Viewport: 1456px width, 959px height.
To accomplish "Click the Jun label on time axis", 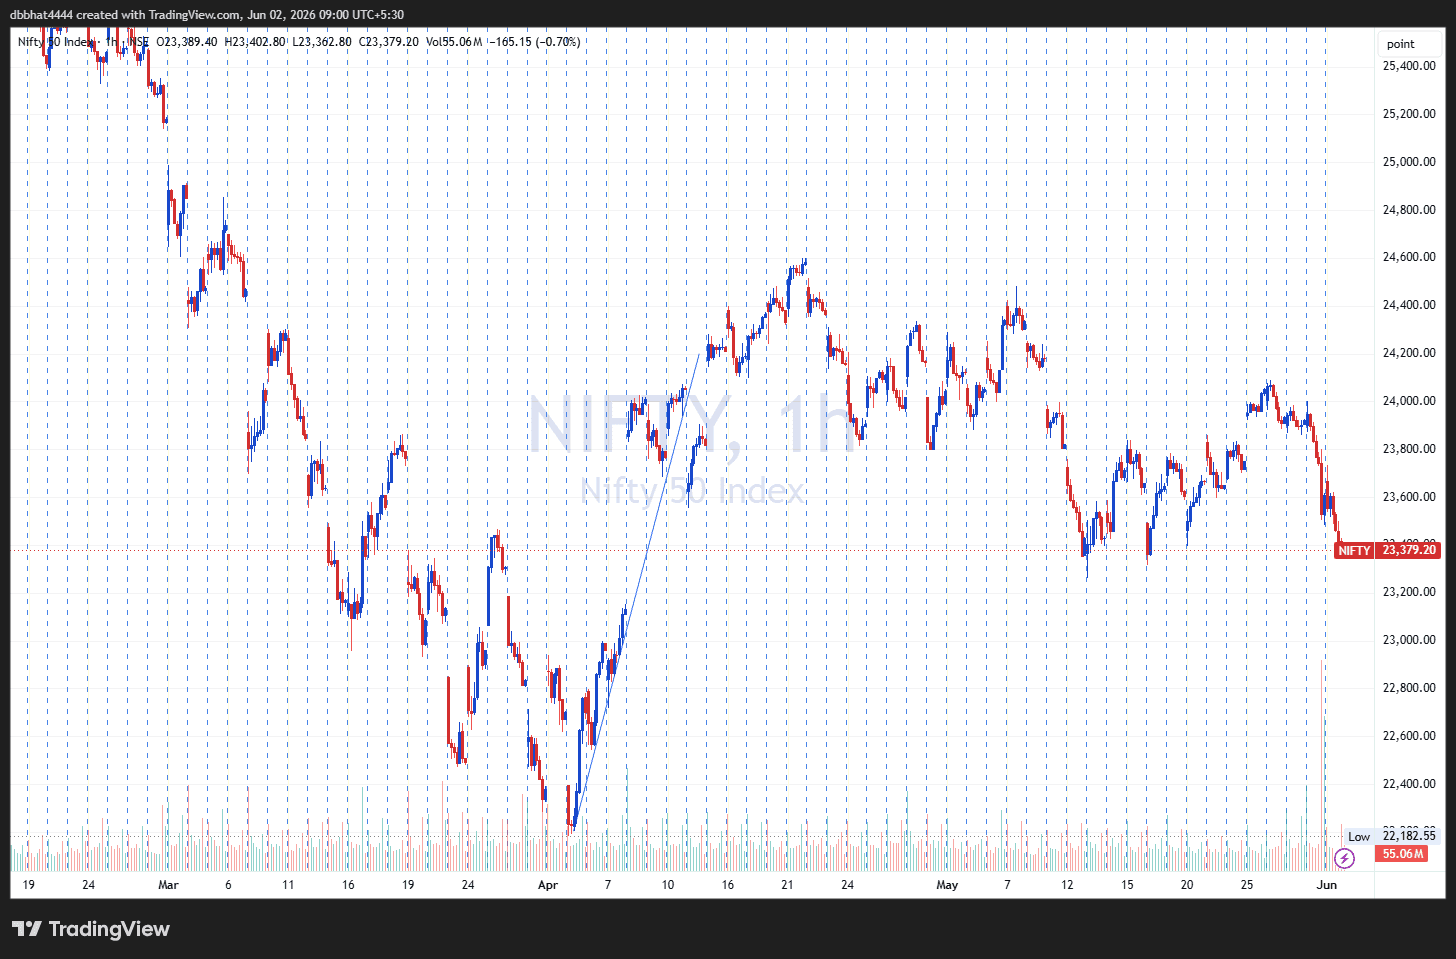I will (x=1327, y=885).
